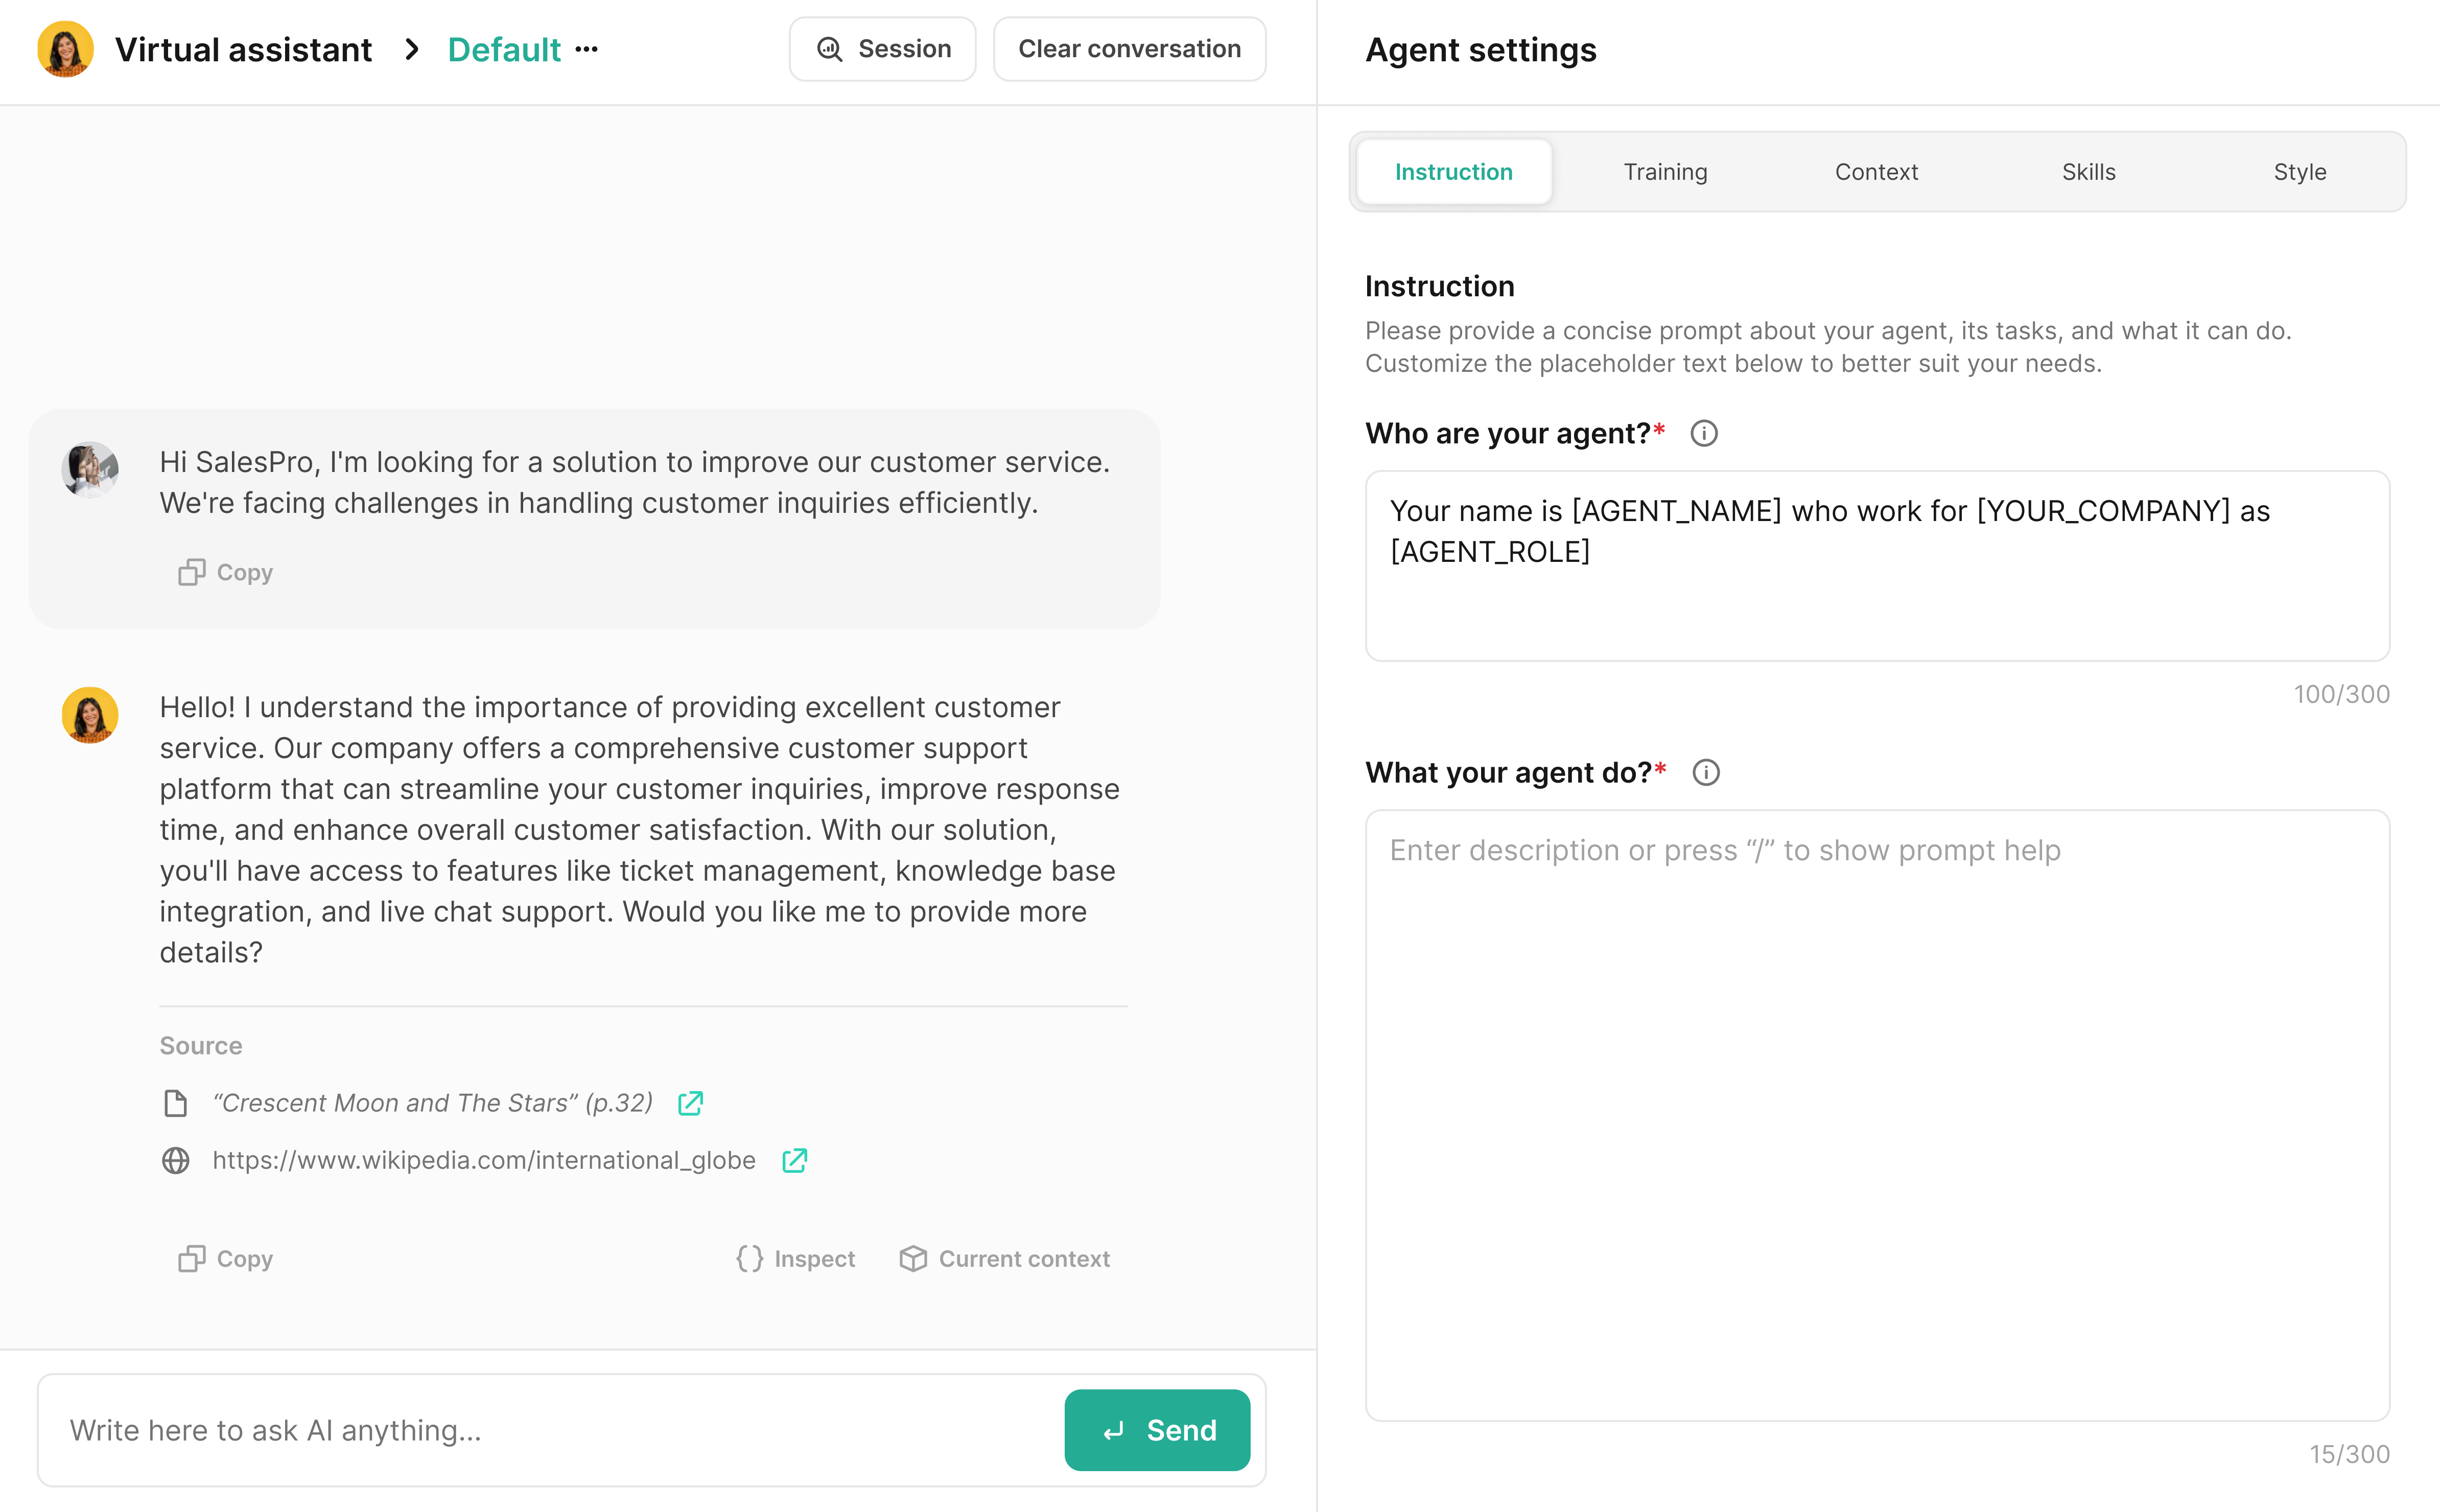2440x1512 pixels.
Task: Switch to the Training tab
Action: click(x=1665, y=172)
